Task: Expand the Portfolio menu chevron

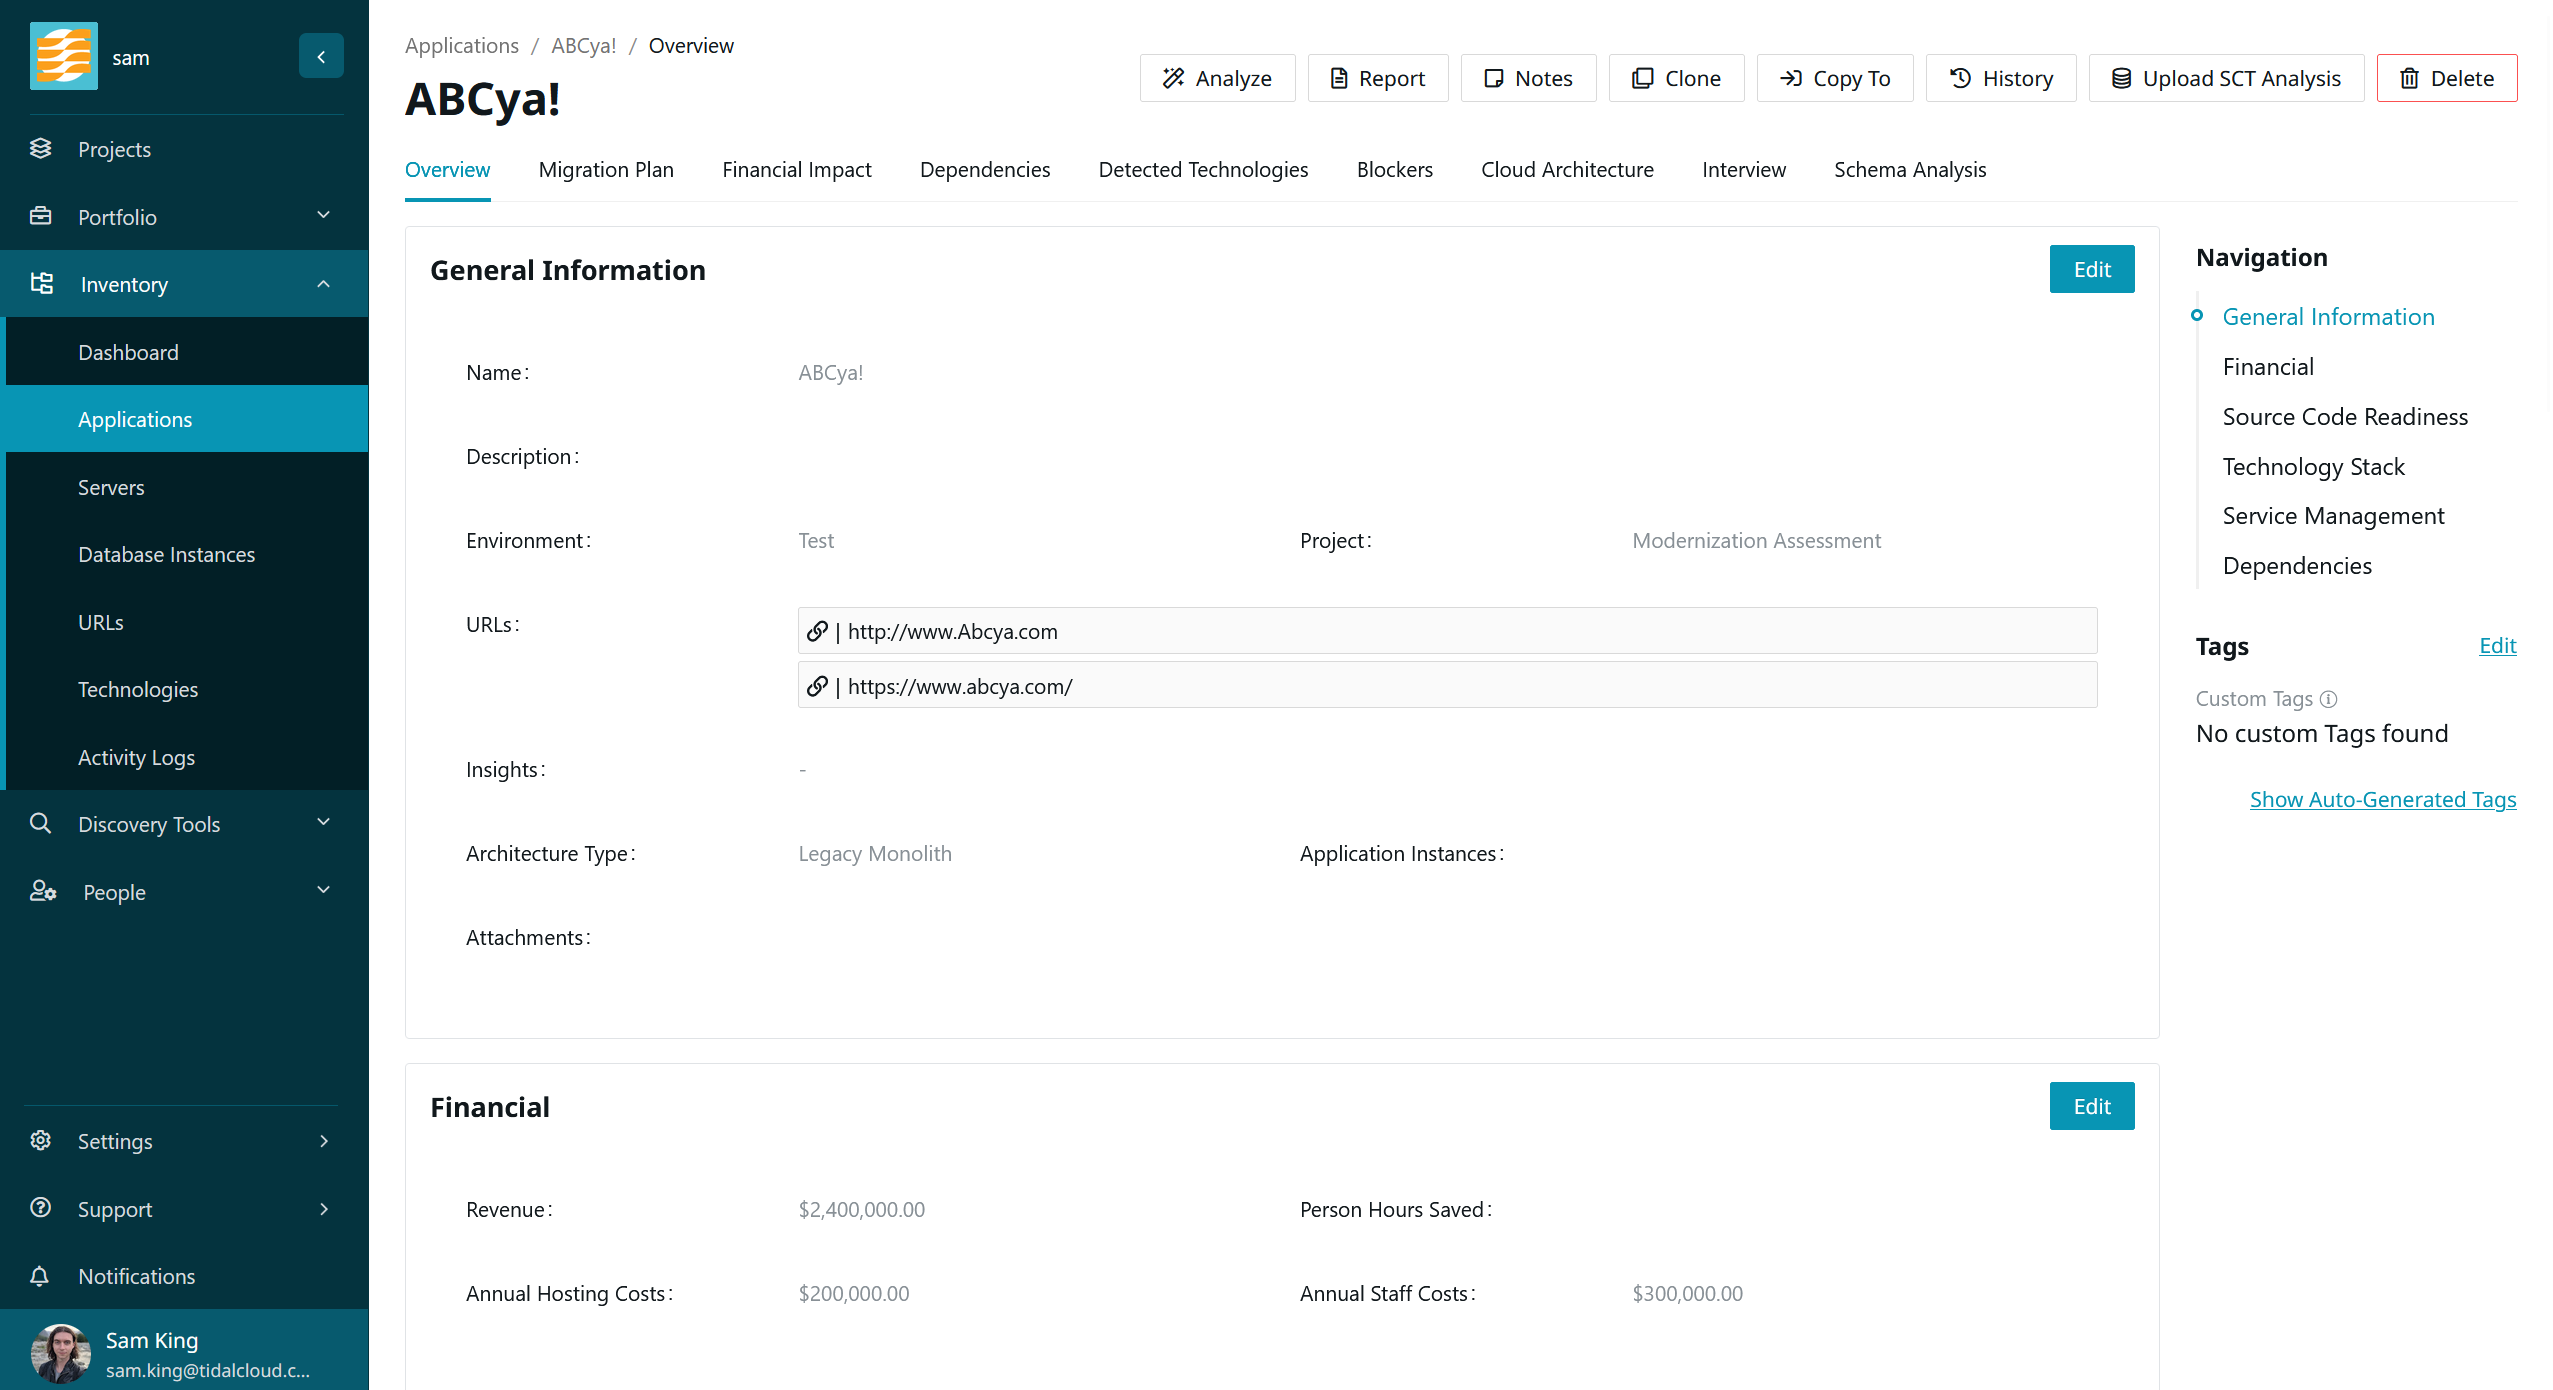Action: pyautogui.click(x=324, y=215)
